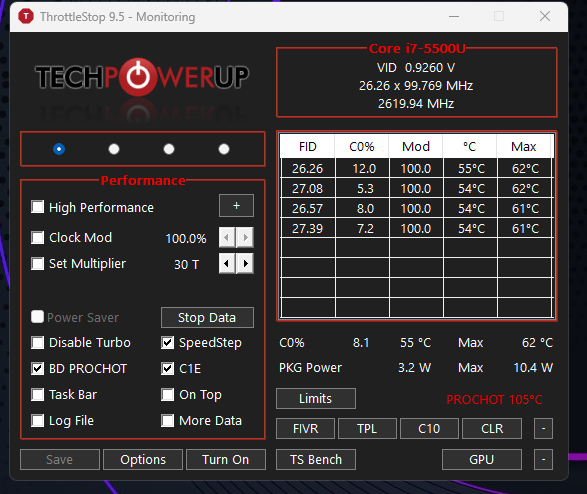The height and width of the screenshot is (494, 587).
Task: Click the minus button beside GPU
Action: [x=543, y=460]
